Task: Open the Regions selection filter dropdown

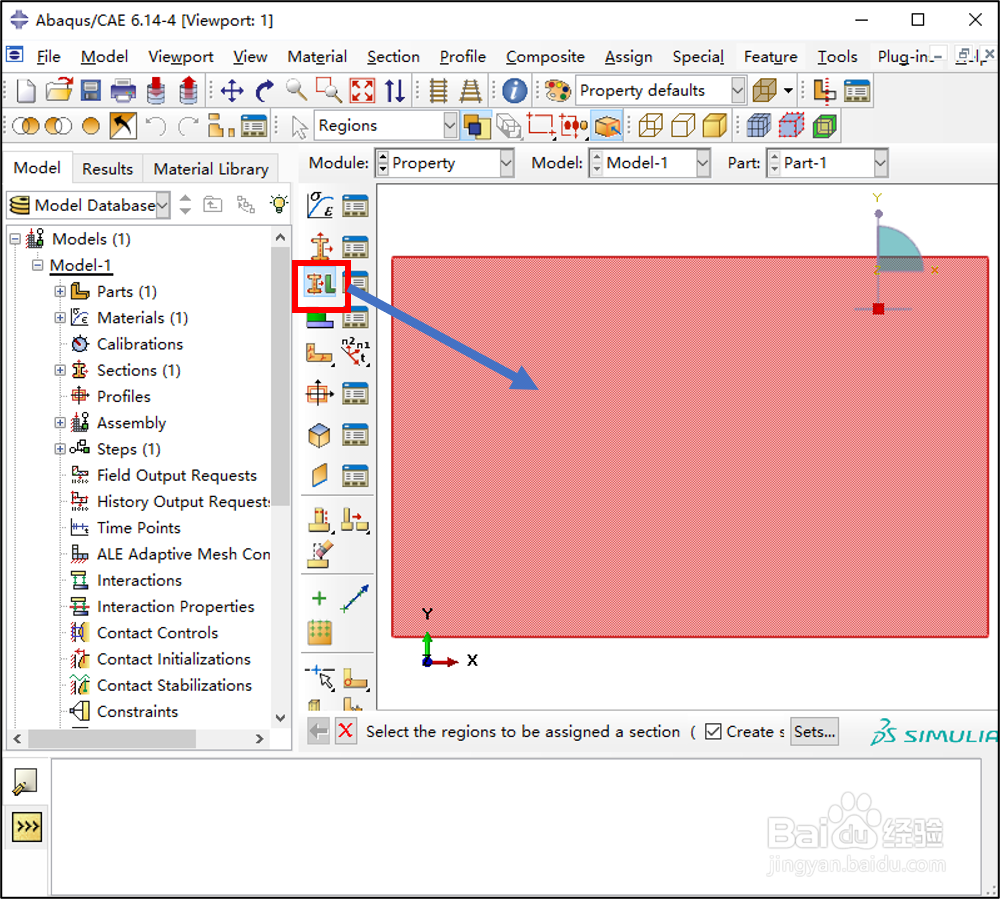Action: point(450,126)
